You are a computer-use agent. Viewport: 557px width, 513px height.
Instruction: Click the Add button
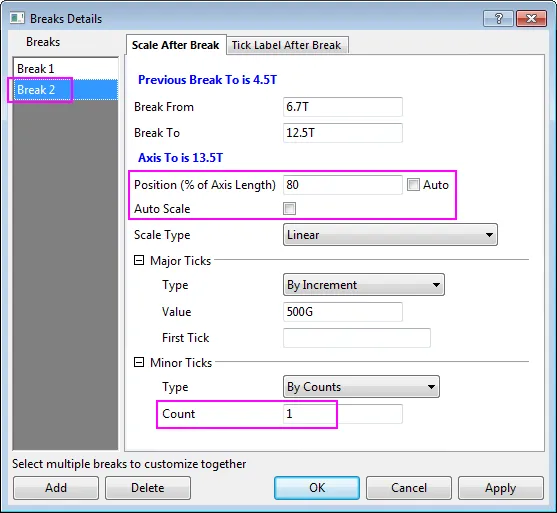[x=56, y=488]
